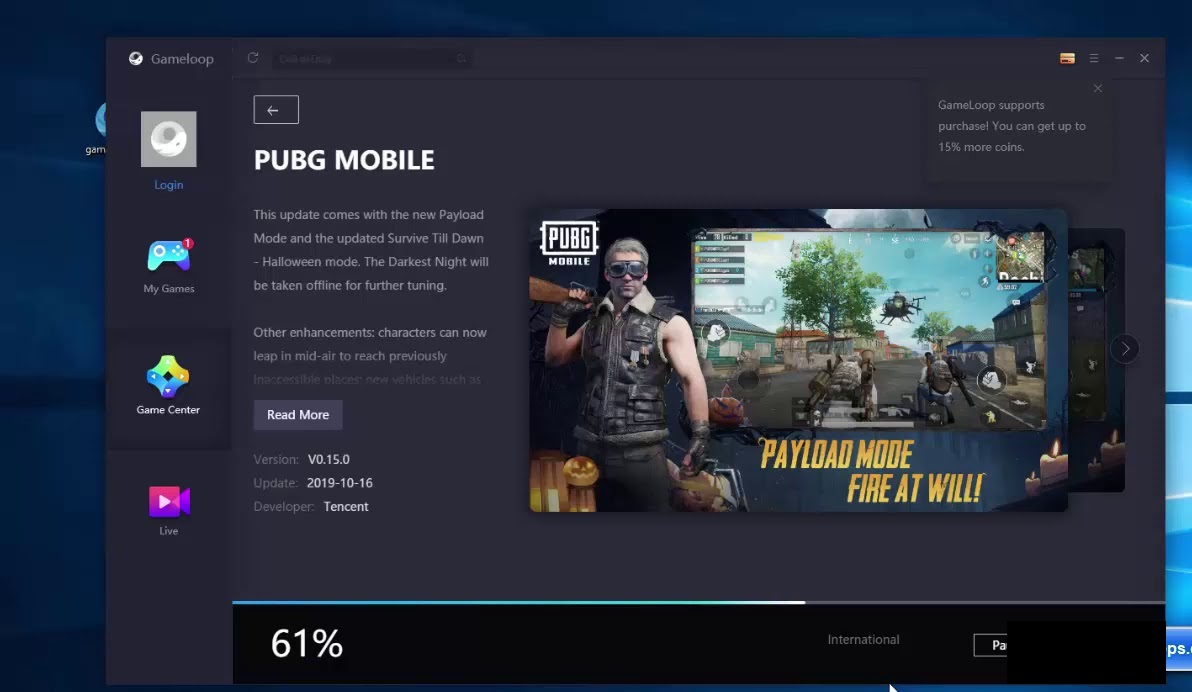Click the search magnifier icon
1192x692 pixels.
[461, 59]
